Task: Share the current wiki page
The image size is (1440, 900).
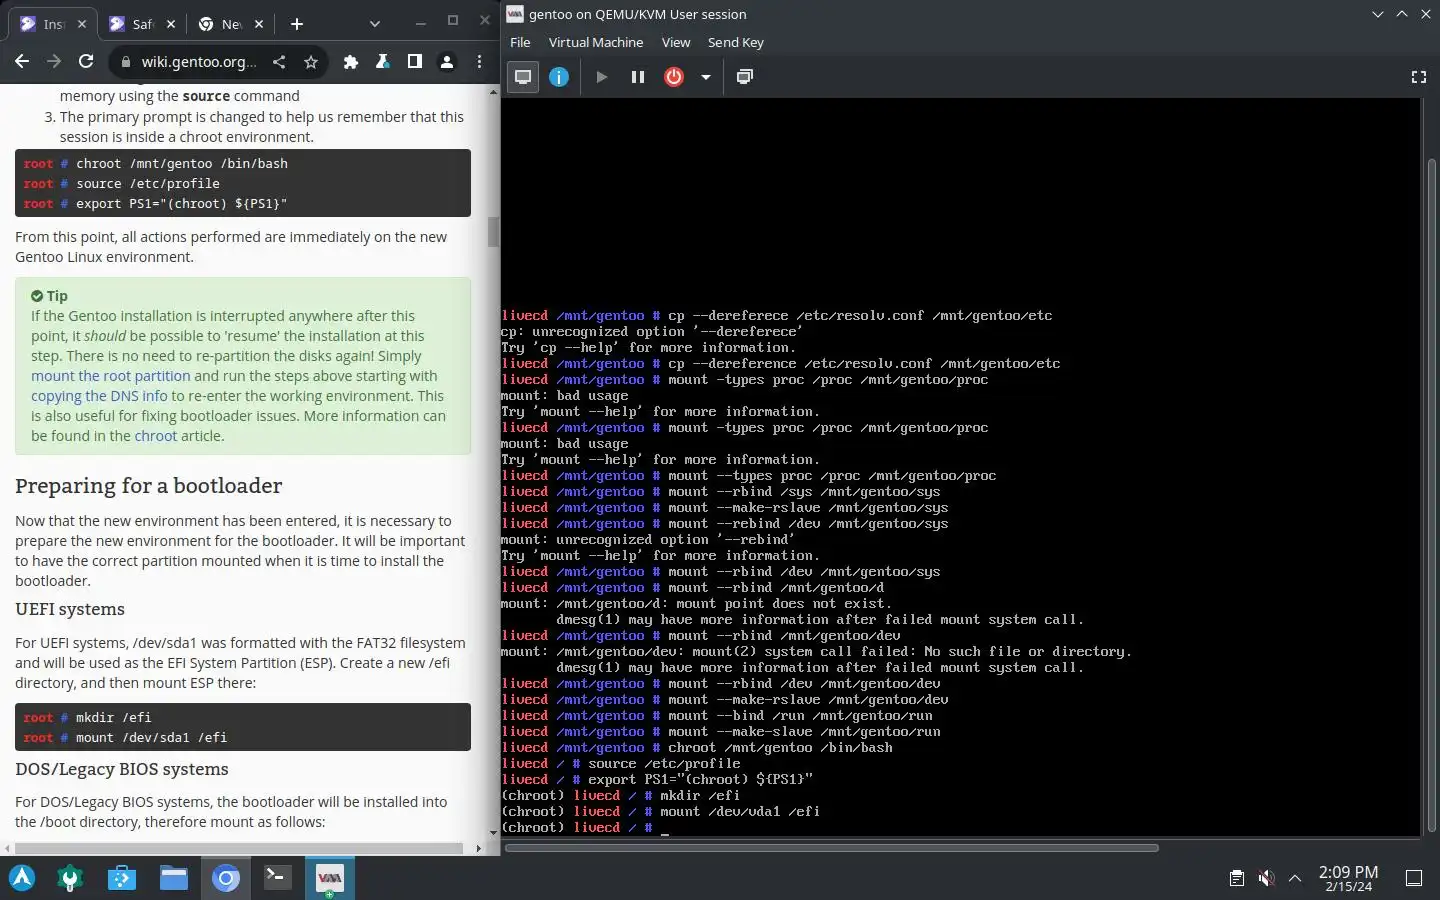Action: point(279,62)
